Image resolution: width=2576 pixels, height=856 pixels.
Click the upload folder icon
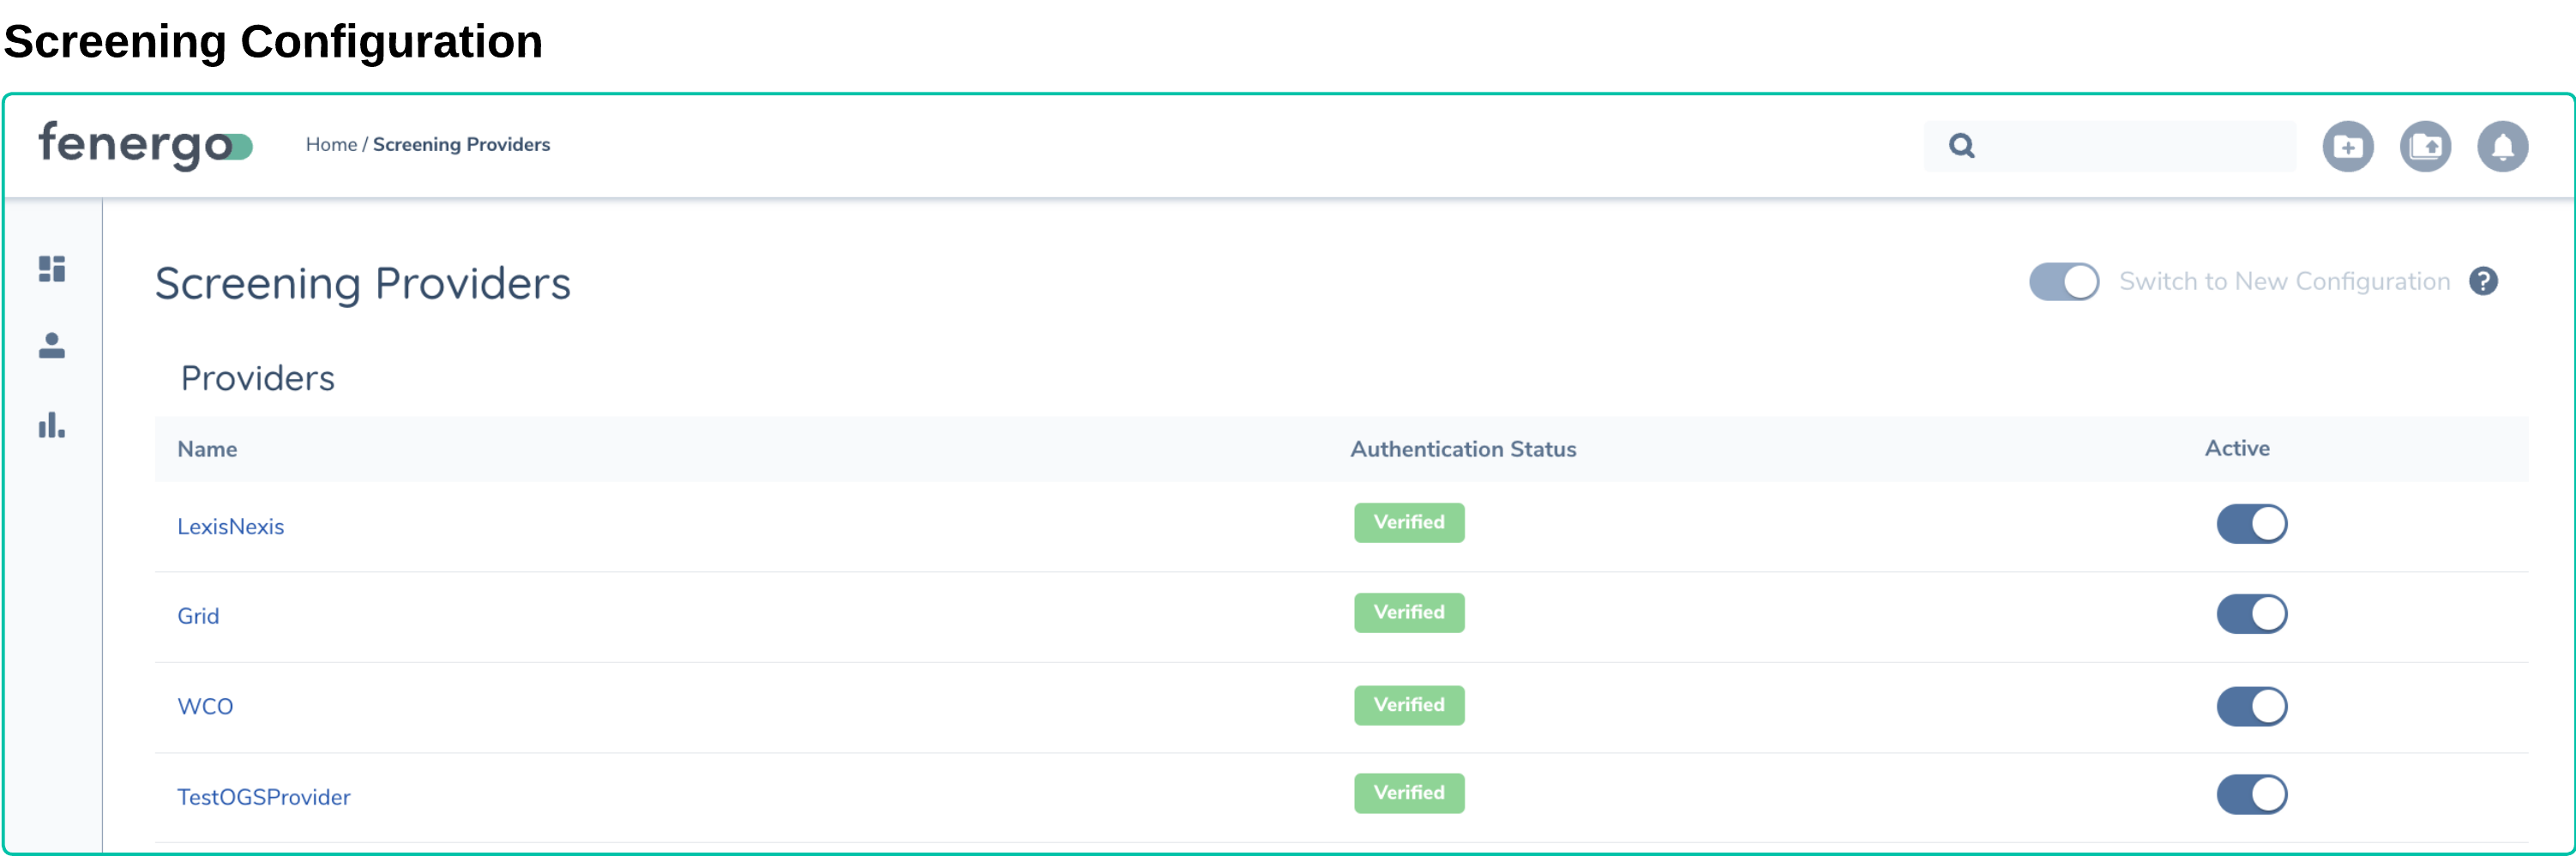2424,147
